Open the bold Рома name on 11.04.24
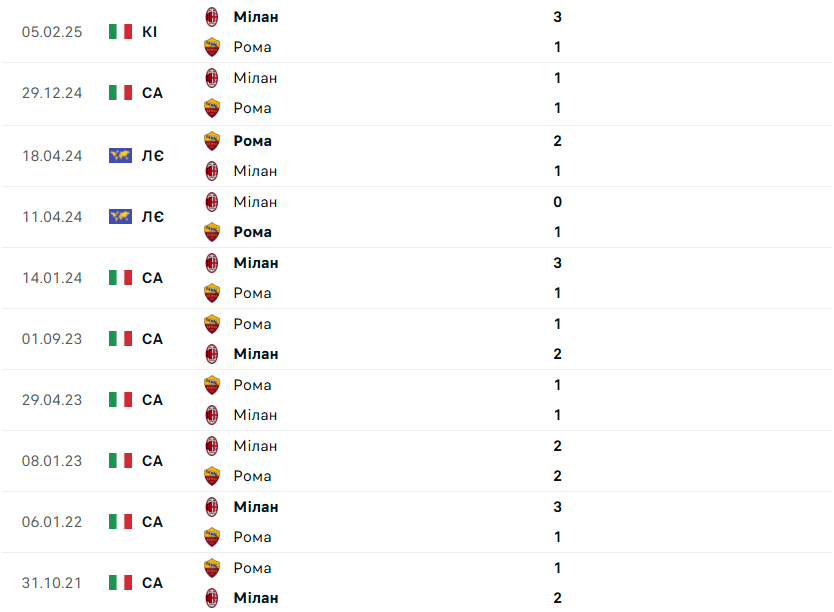 253,232
